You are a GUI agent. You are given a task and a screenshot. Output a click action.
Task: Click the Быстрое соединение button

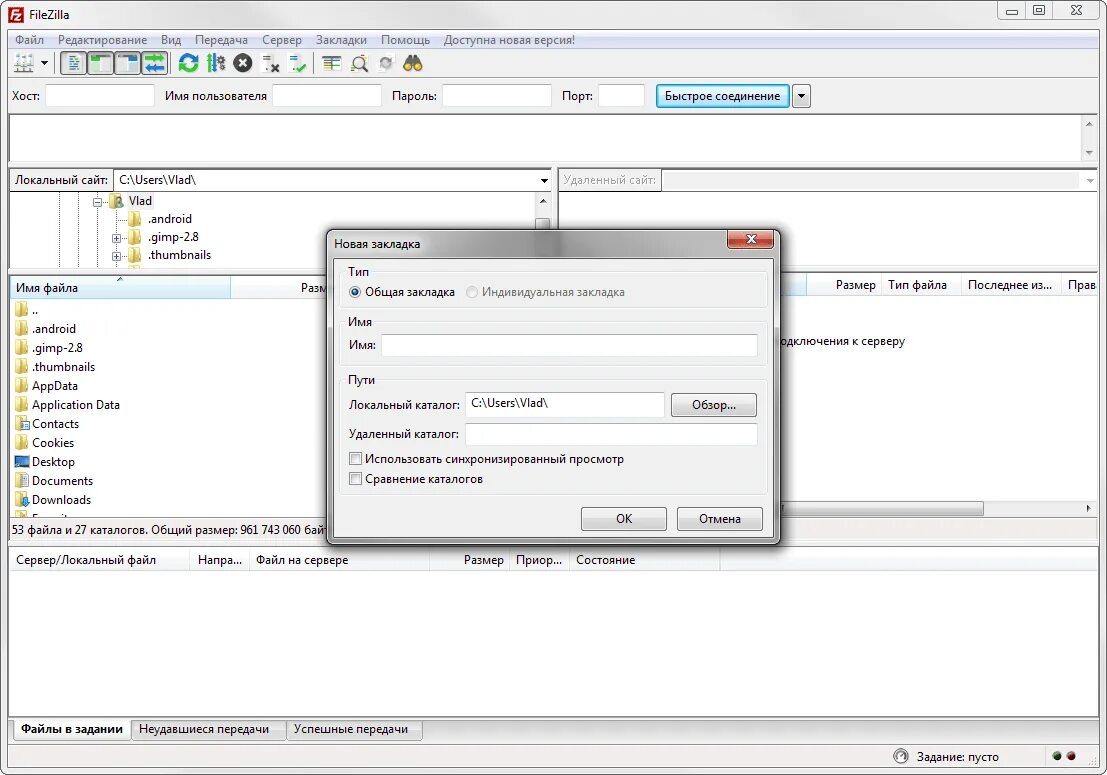pos(722,96)
